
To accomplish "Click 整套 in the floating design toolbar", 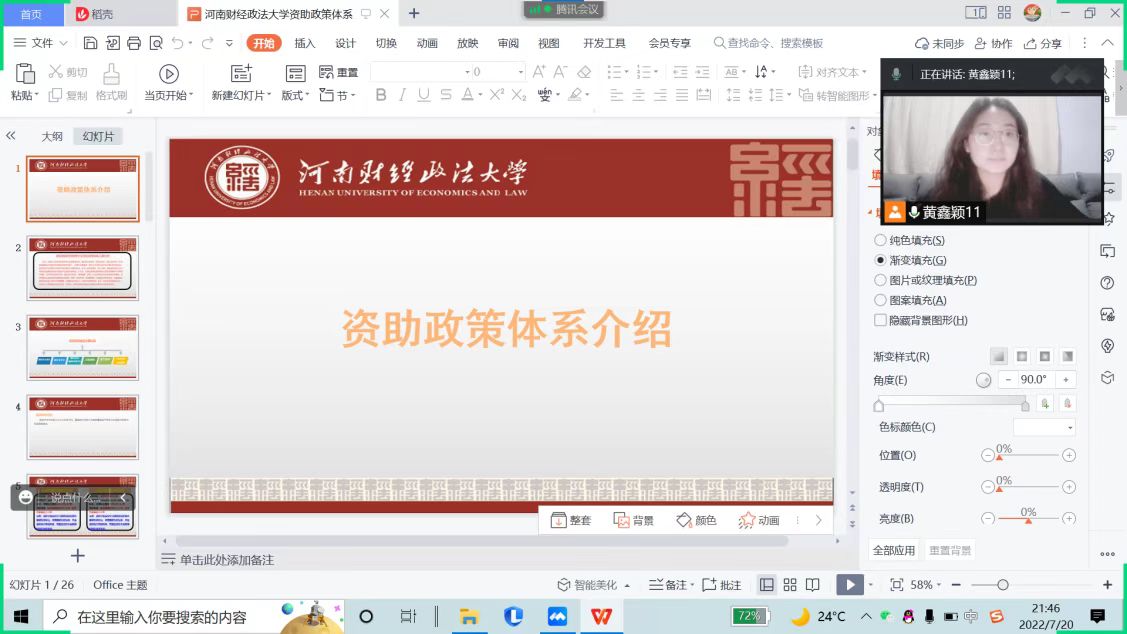I will (571, 520).
